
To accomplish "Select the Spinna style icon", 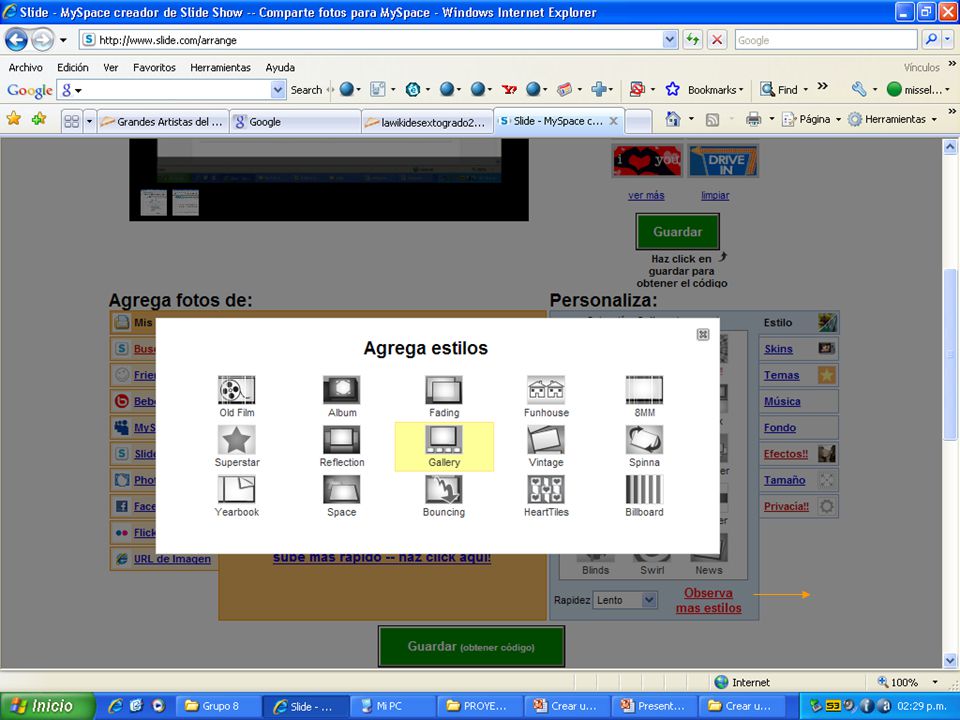I will (644, 439).
